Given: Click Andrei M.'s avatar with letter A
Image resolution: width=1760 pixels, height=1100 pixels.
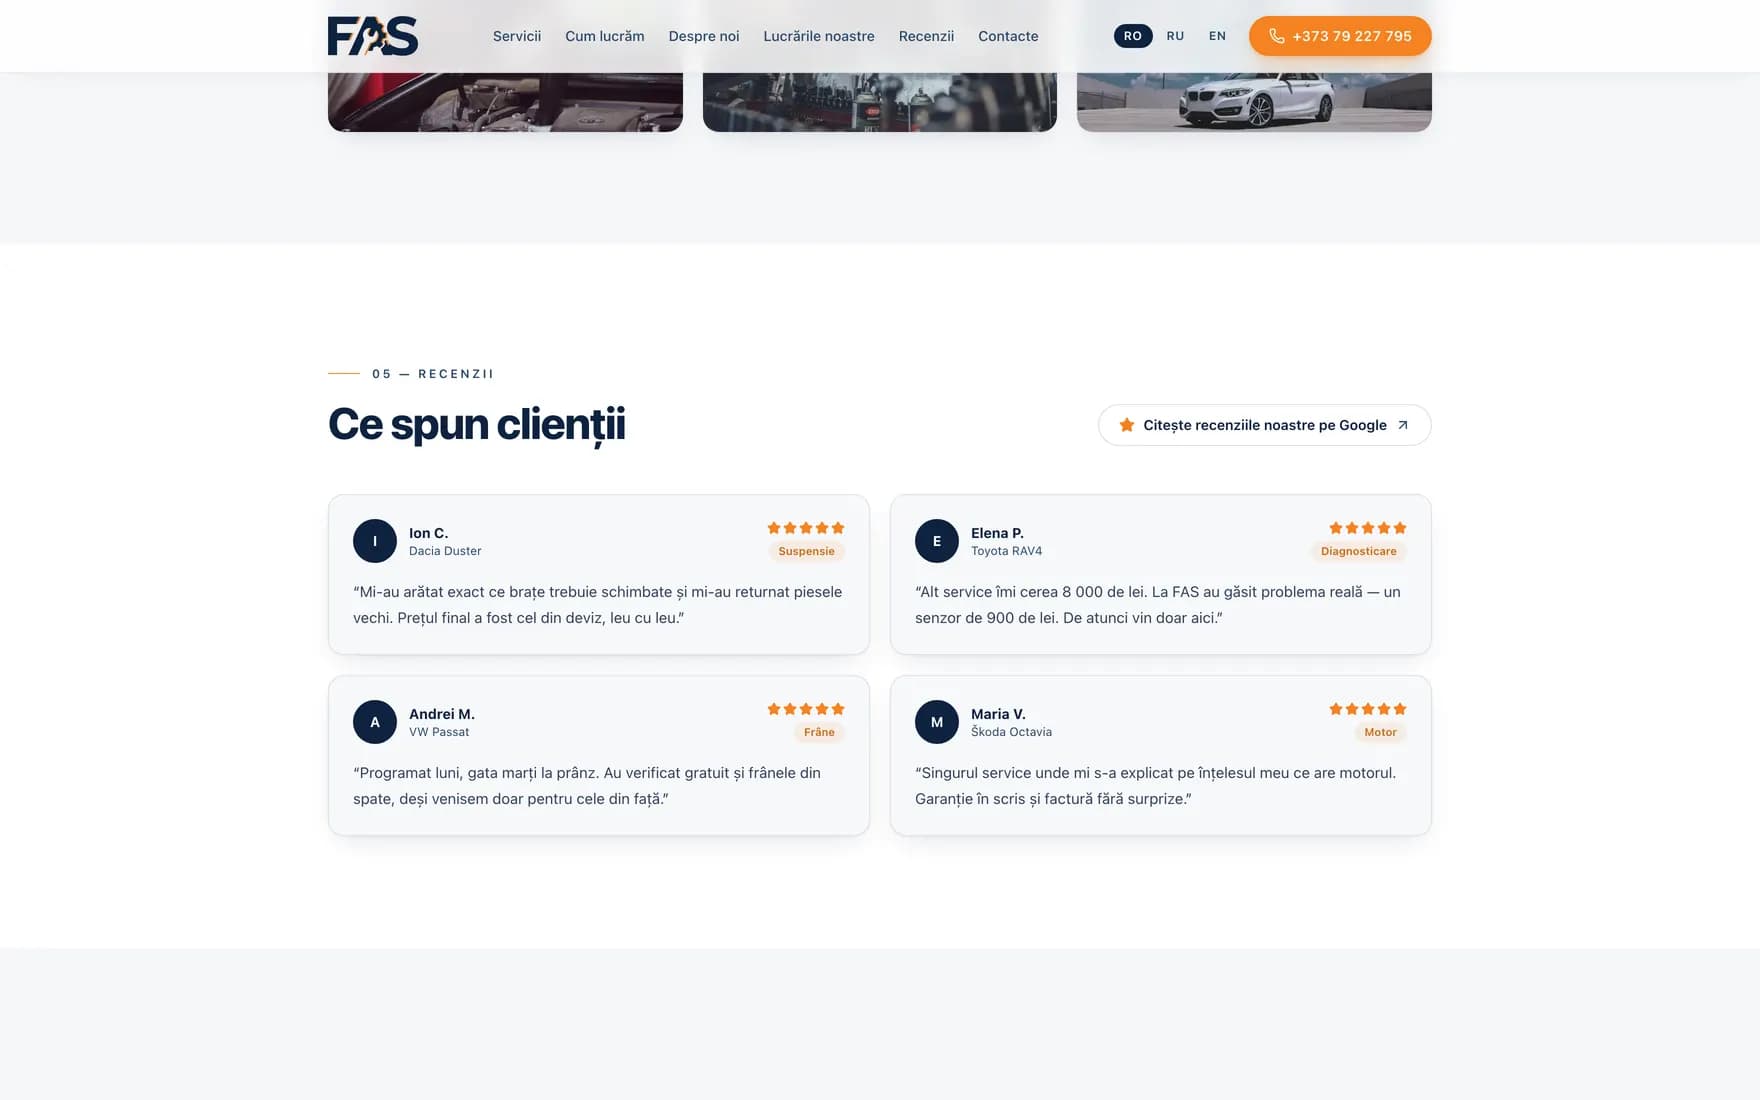Looking at the screenshot, I should [375, 722].
